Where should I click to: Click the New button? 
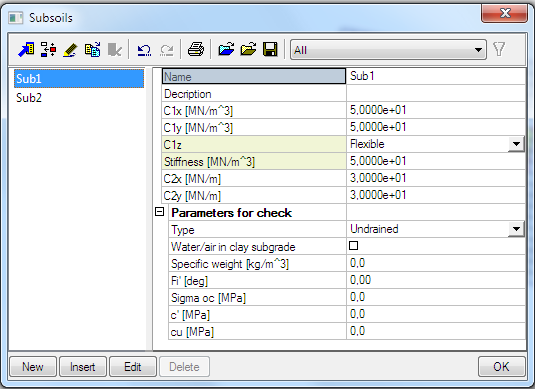click(33, 367)
